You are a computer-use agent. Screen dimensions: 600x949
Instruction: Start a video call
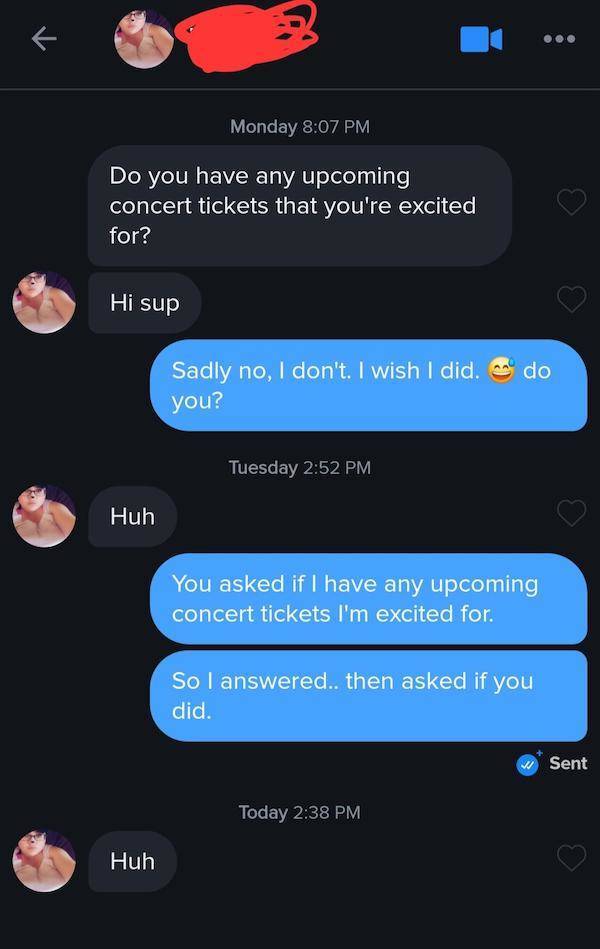click(480, 39)
